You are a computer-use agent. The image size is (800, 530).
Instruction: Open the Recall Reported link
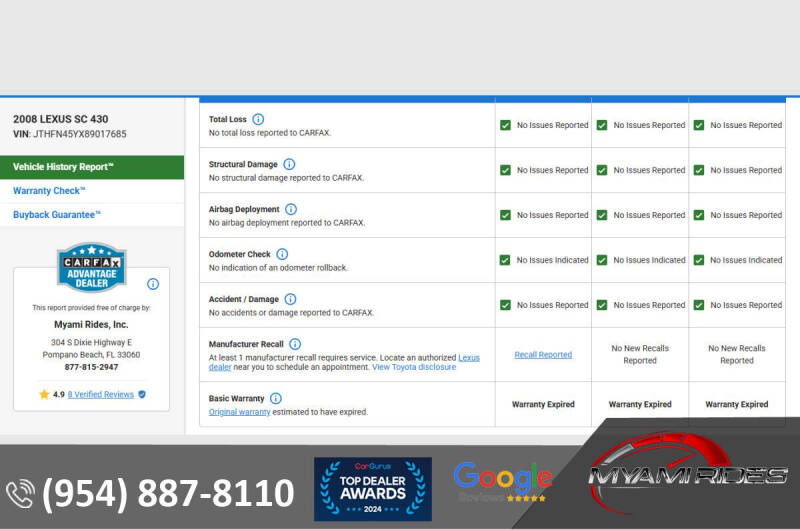tap(543, 355)
